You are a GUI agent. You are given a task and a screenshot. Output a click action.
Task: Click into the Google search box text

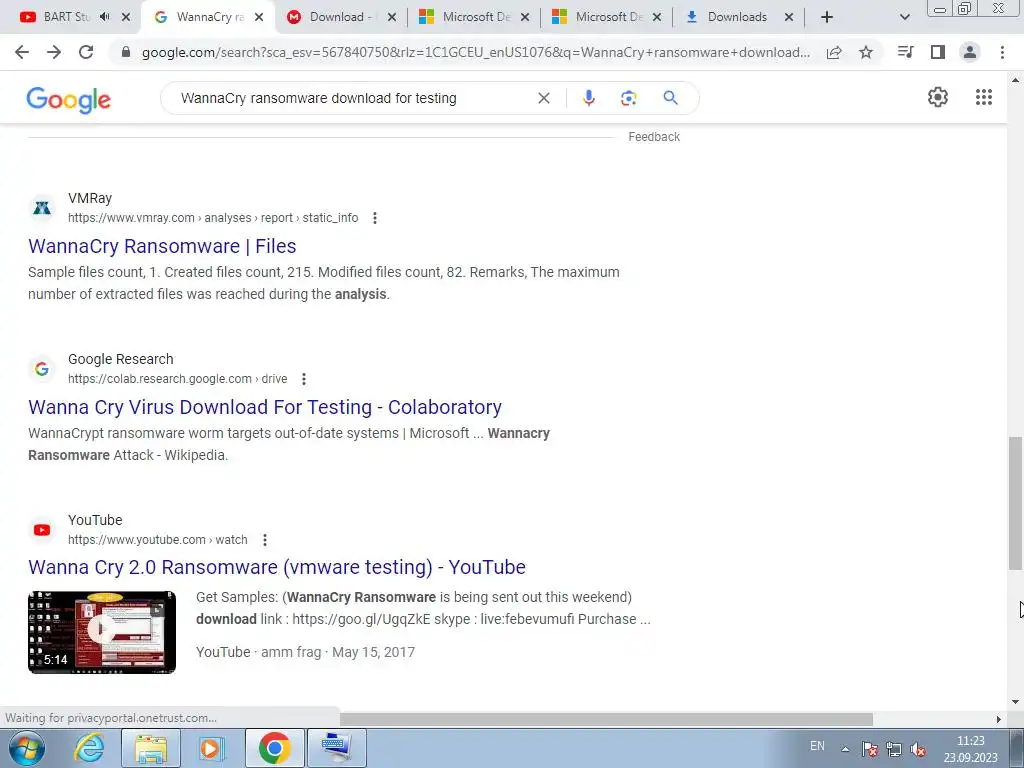click(319, 98)
